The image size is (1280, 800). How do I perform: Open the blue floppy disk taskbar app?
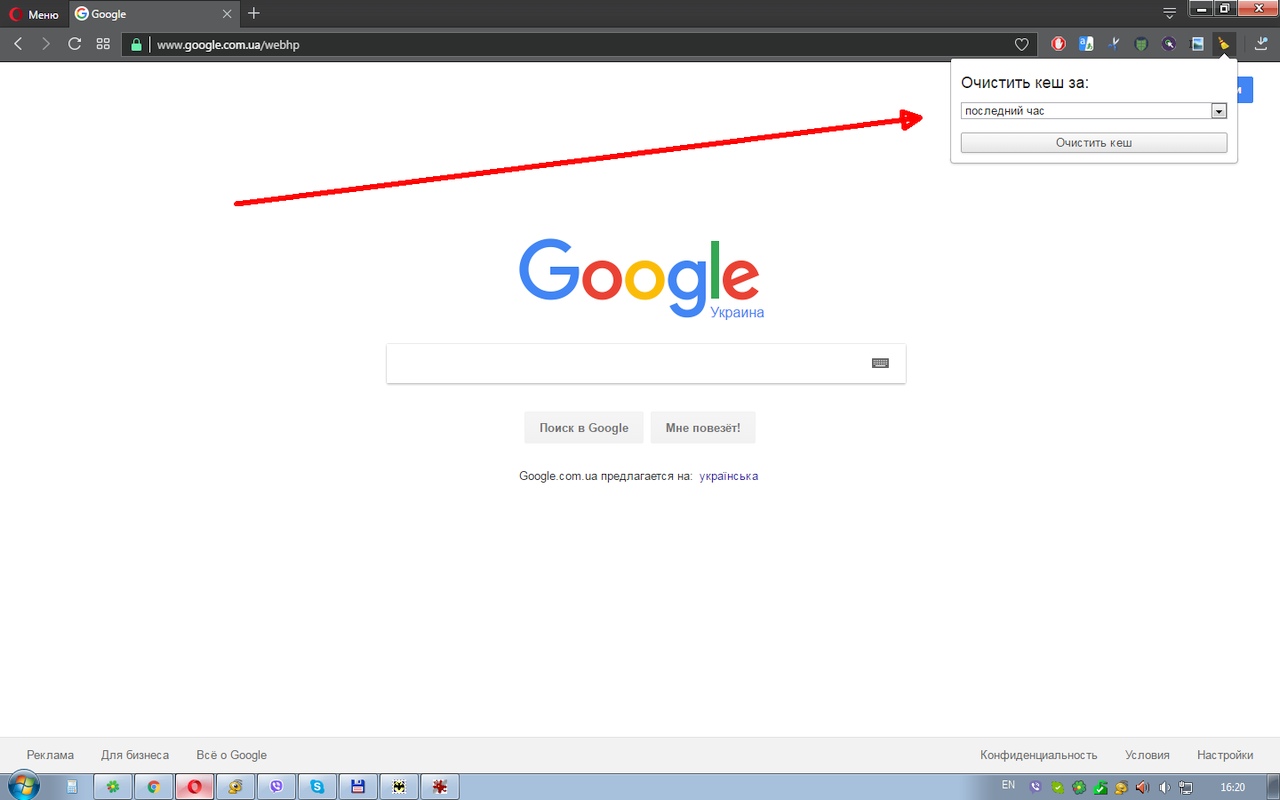click(358, 787)
